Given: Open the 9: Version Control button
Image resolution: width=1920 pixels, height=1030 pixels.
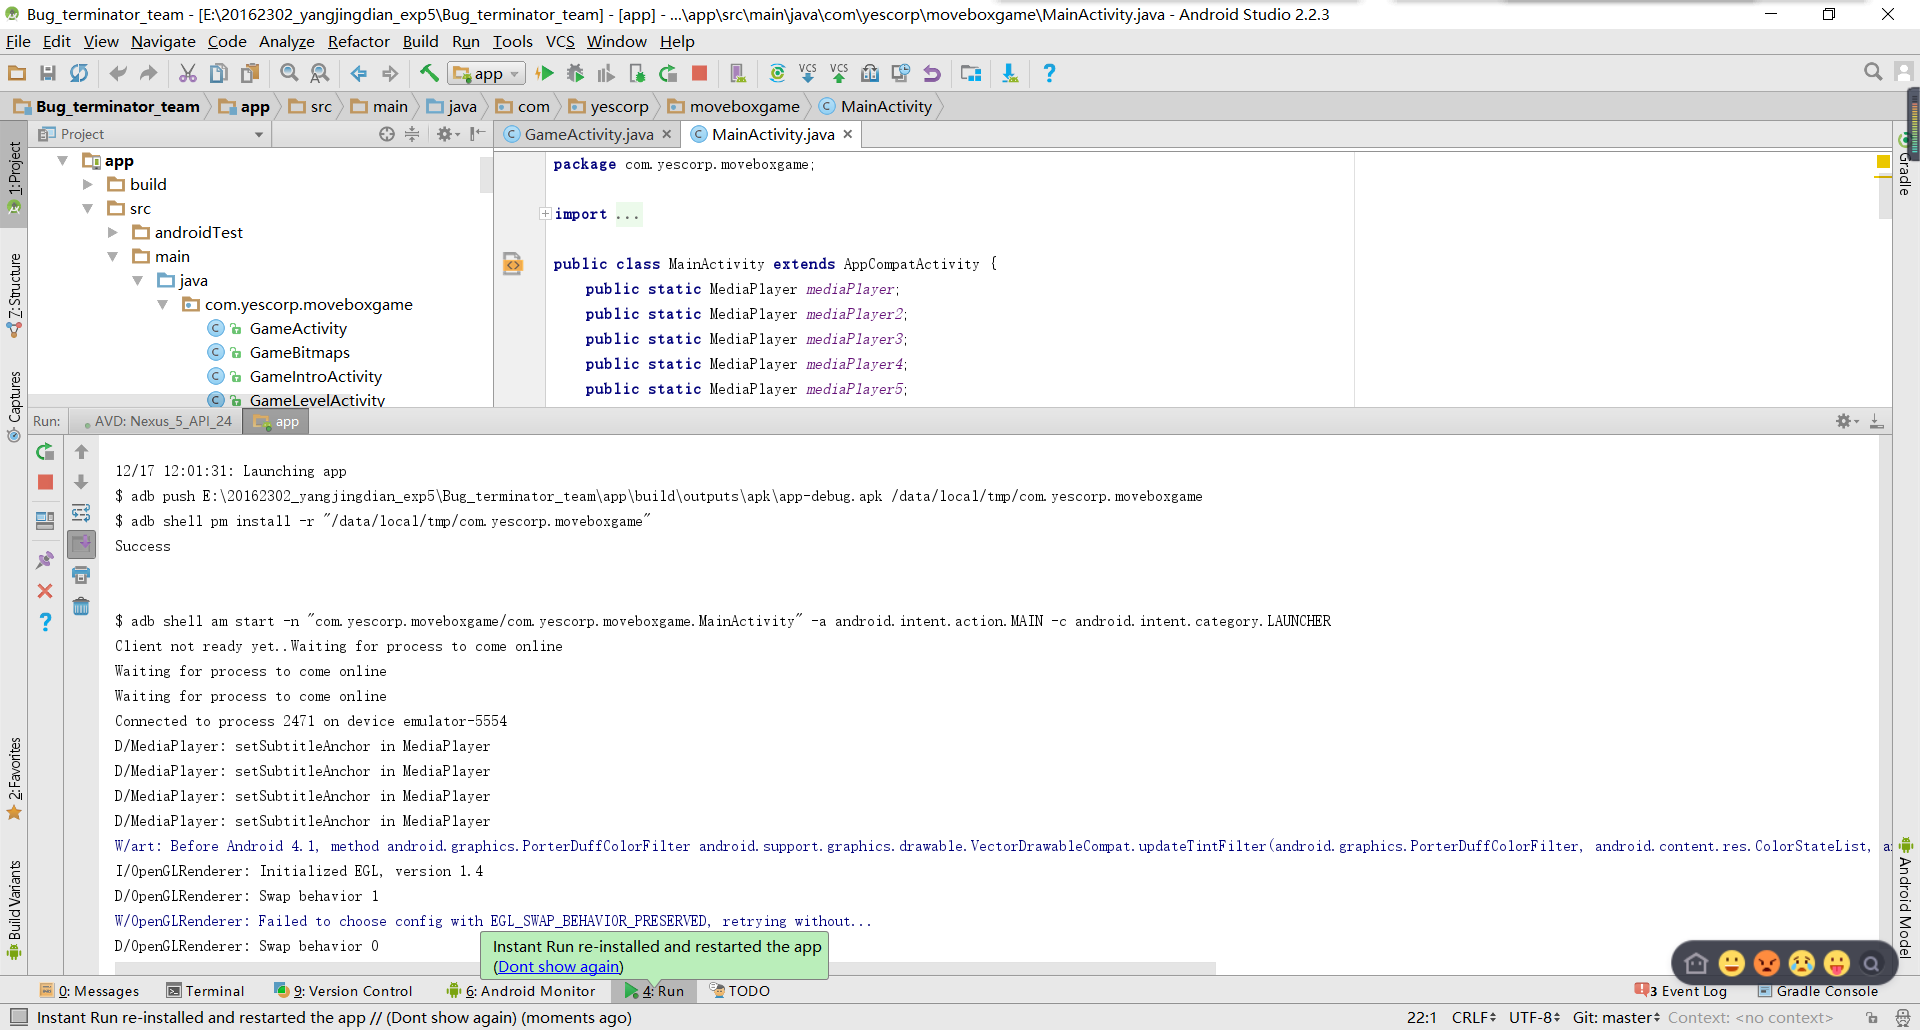Looking at the screenshot, I should (343, 991).
